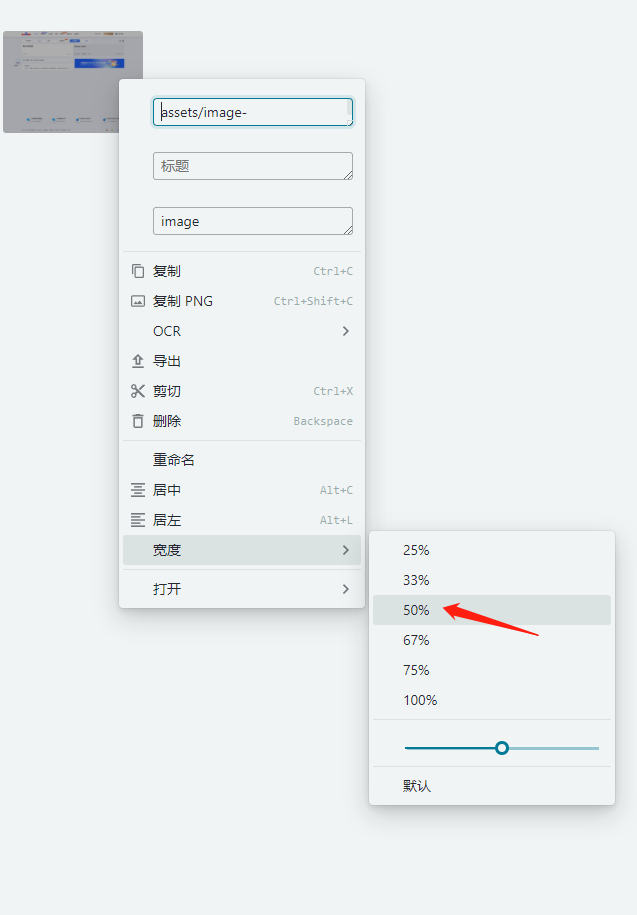This screenshot has width=637, height=915.
Task: Click the center-align icon beside 居中
Action: (x=138, y=490)
